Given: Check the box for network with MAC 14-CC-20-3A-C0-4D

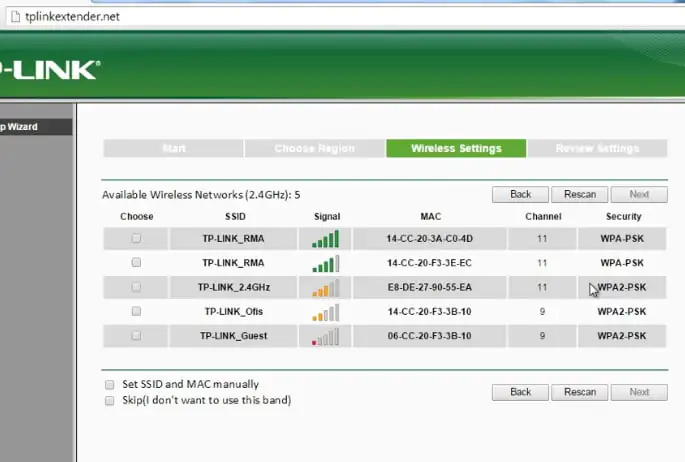Looking at the screenshot, I should tap(136, 238).
